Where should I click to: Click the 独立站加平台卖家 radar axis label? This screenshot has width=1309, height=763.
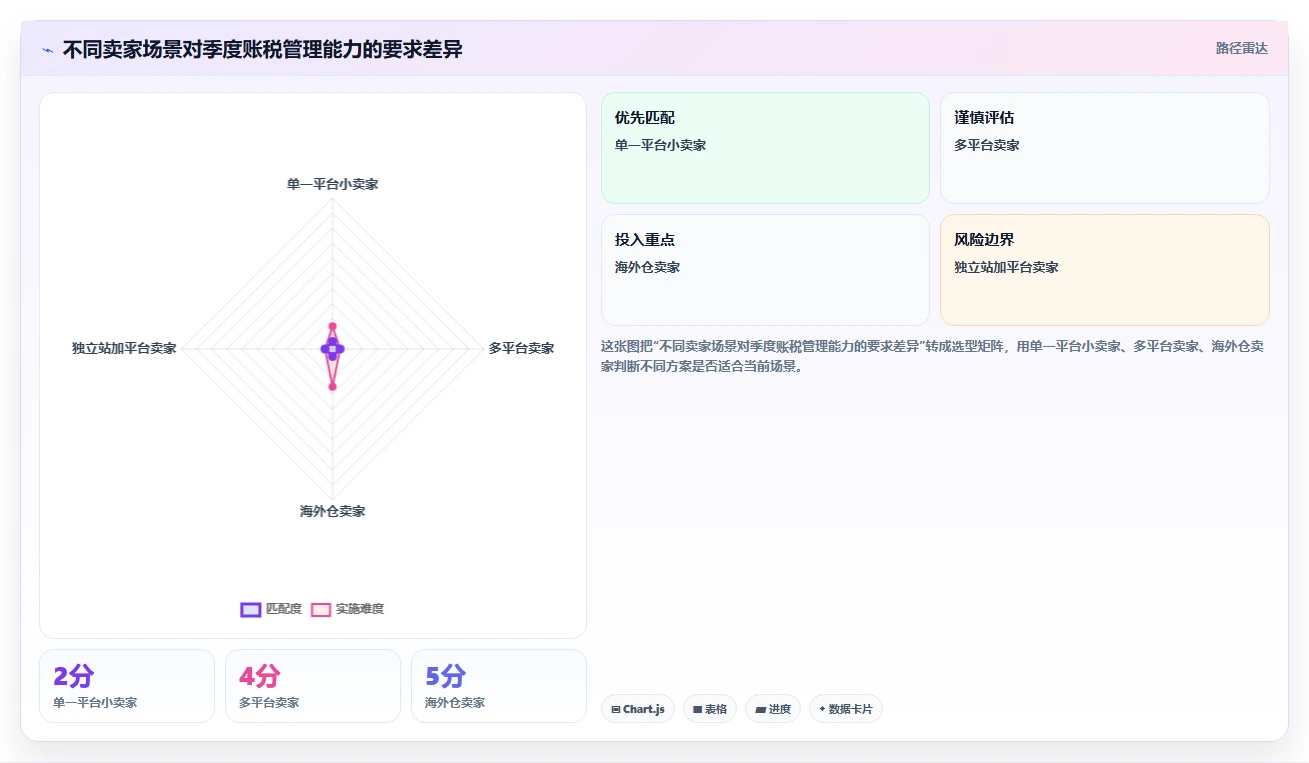tap(124, 348)
